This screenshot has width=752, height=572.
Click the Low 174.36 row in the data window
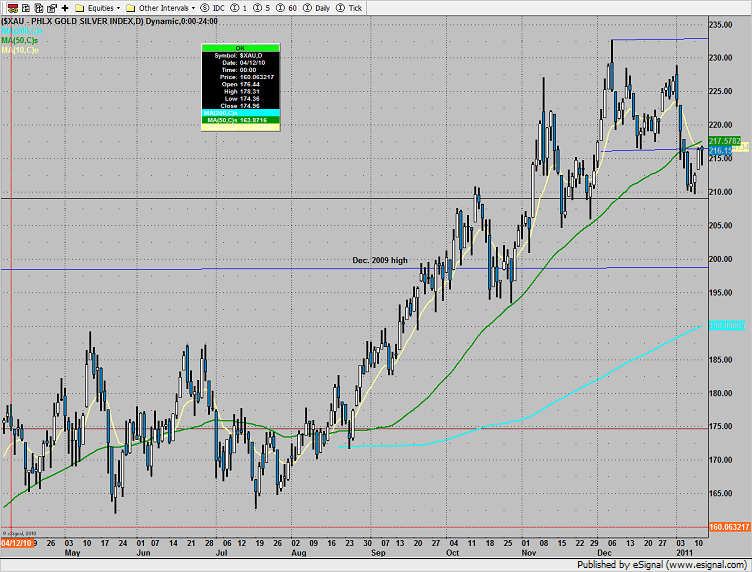point(240,98)
